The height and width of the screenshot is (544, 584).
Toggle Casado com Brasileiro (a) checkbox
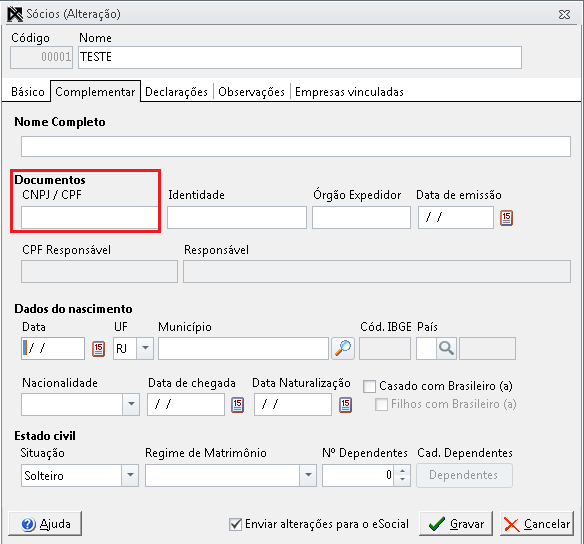tap(369, 386)
